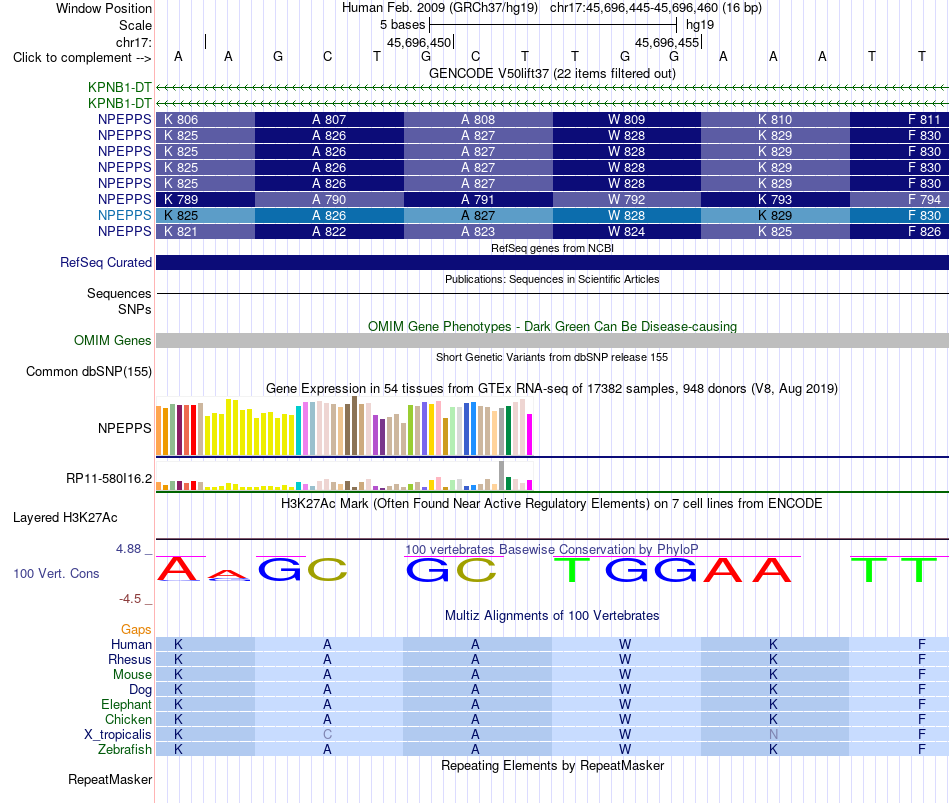Click the 'A 791' codon block

[478, 199]
